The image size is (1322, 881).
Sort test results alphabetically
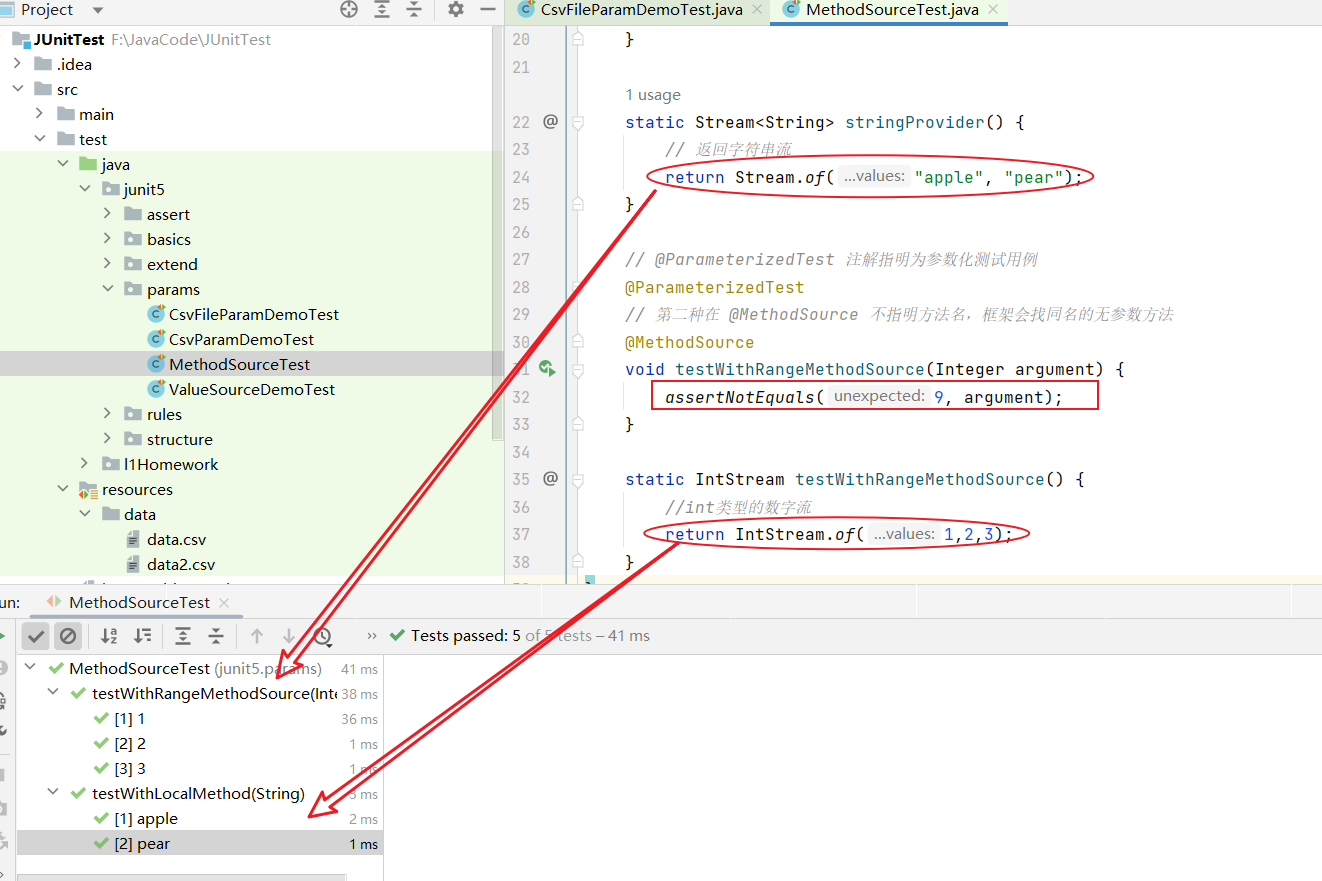pos(110,636)
